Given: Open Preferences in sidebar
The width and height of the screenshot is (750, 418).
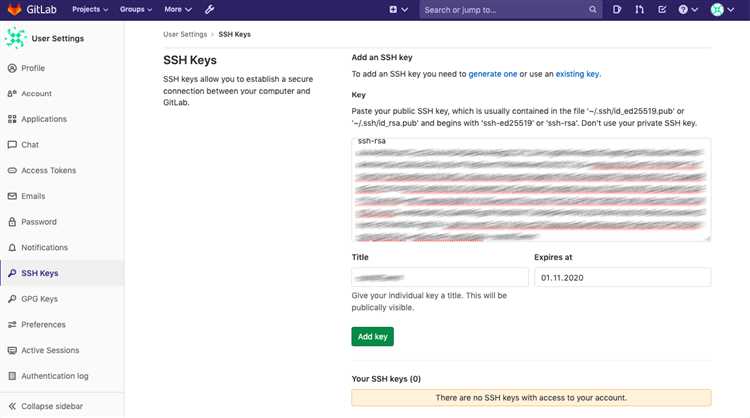Looking at the screenshot, I should click(x=43, y=324).
